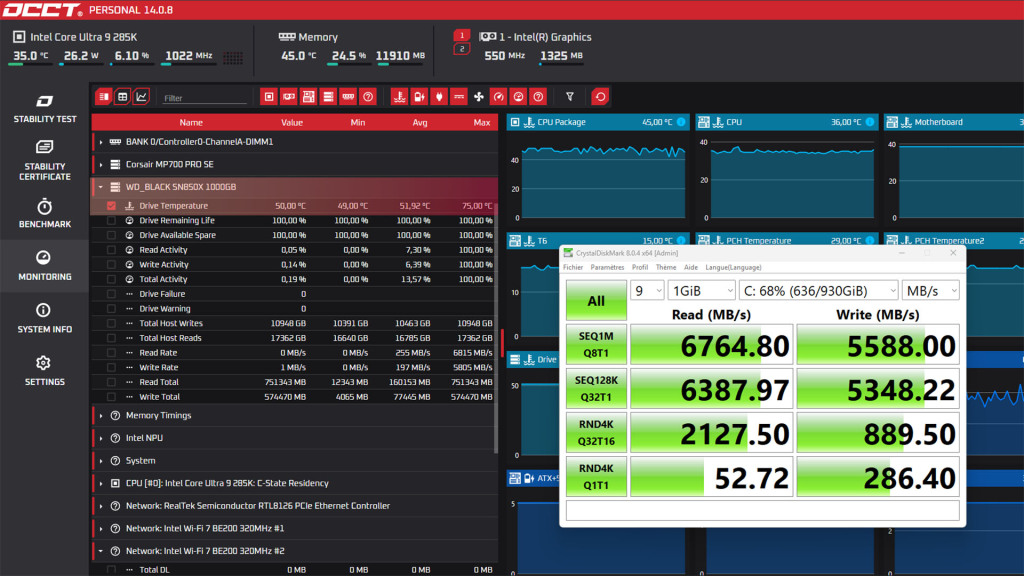Check the Total Host Writes checkbox
The width and height of the screenshot is (1024, 576).
coord(111,323)
